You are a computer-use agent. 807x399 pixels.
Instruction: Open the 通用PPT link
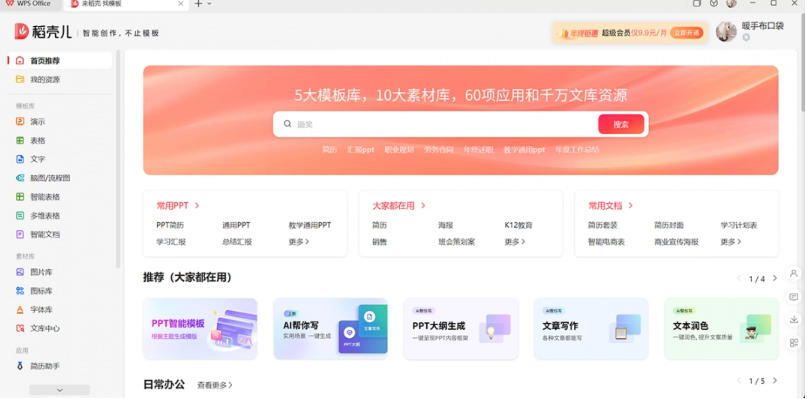tap(236, 225)
